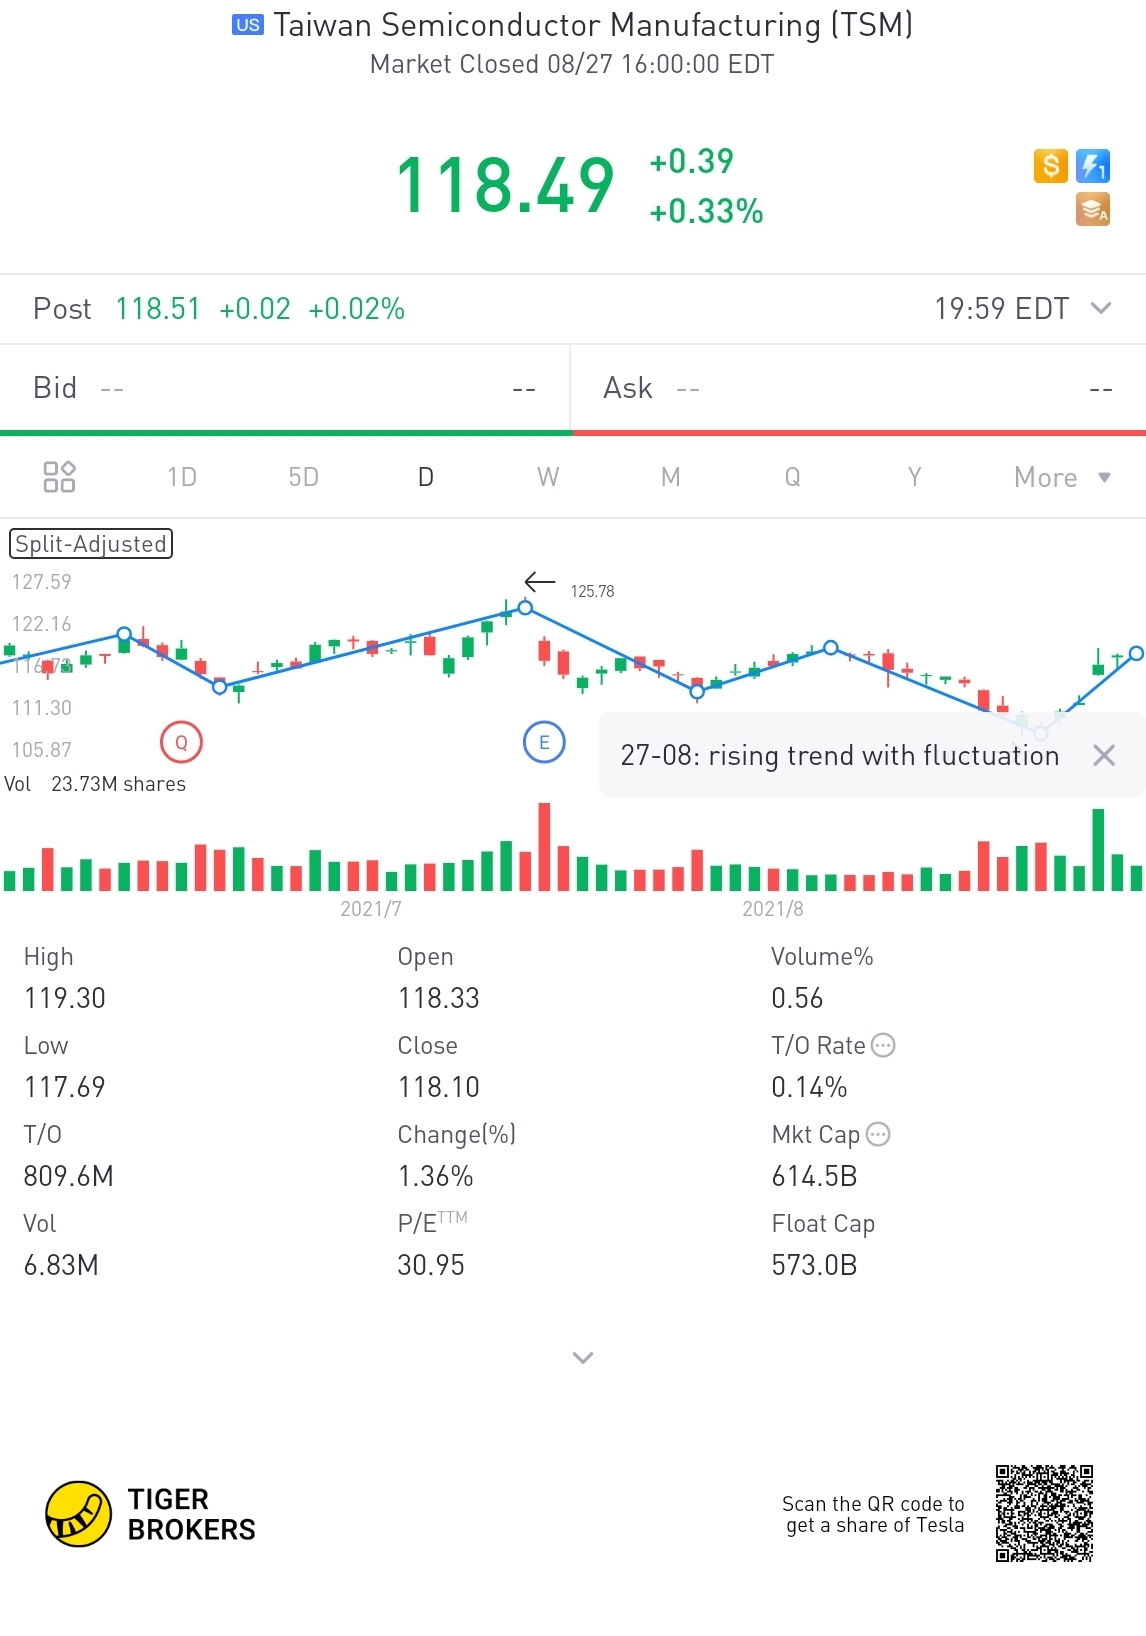Tap the +0.33% change percentage
The height and width of the screenshot is (1636, 1146).
pos(706,211)
